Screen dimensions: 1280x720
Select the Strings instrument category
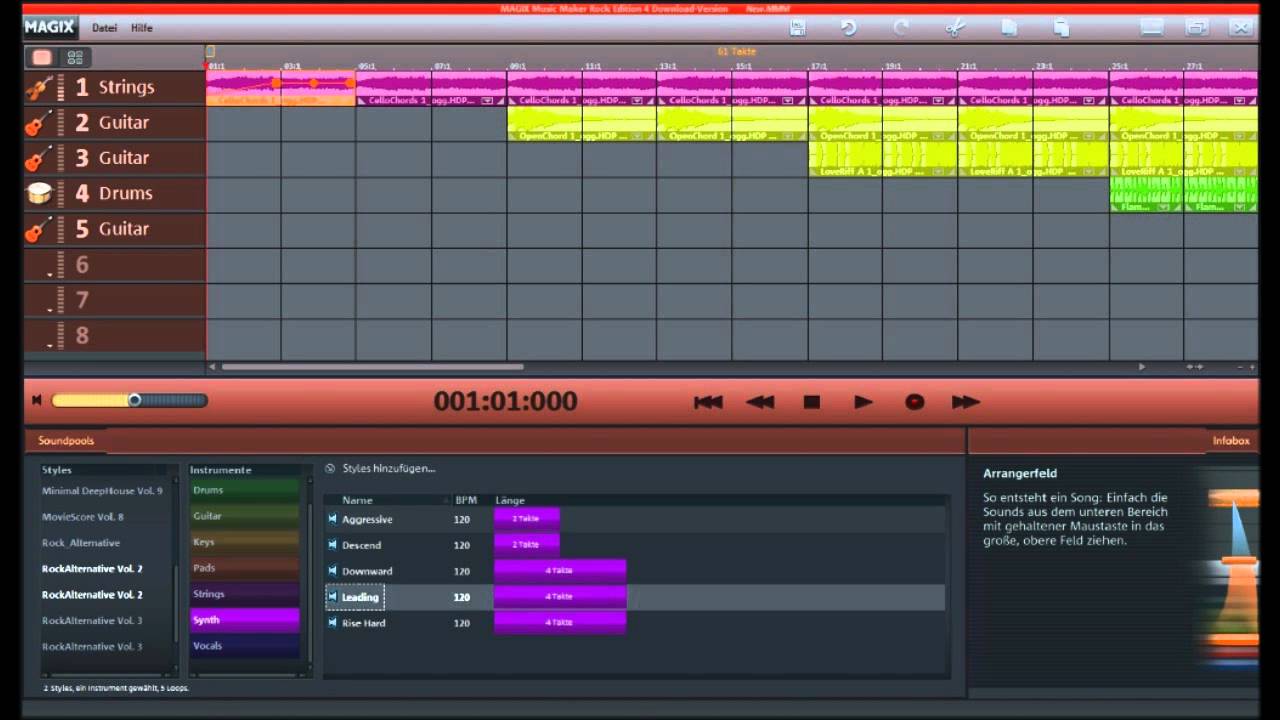(245, 594)
